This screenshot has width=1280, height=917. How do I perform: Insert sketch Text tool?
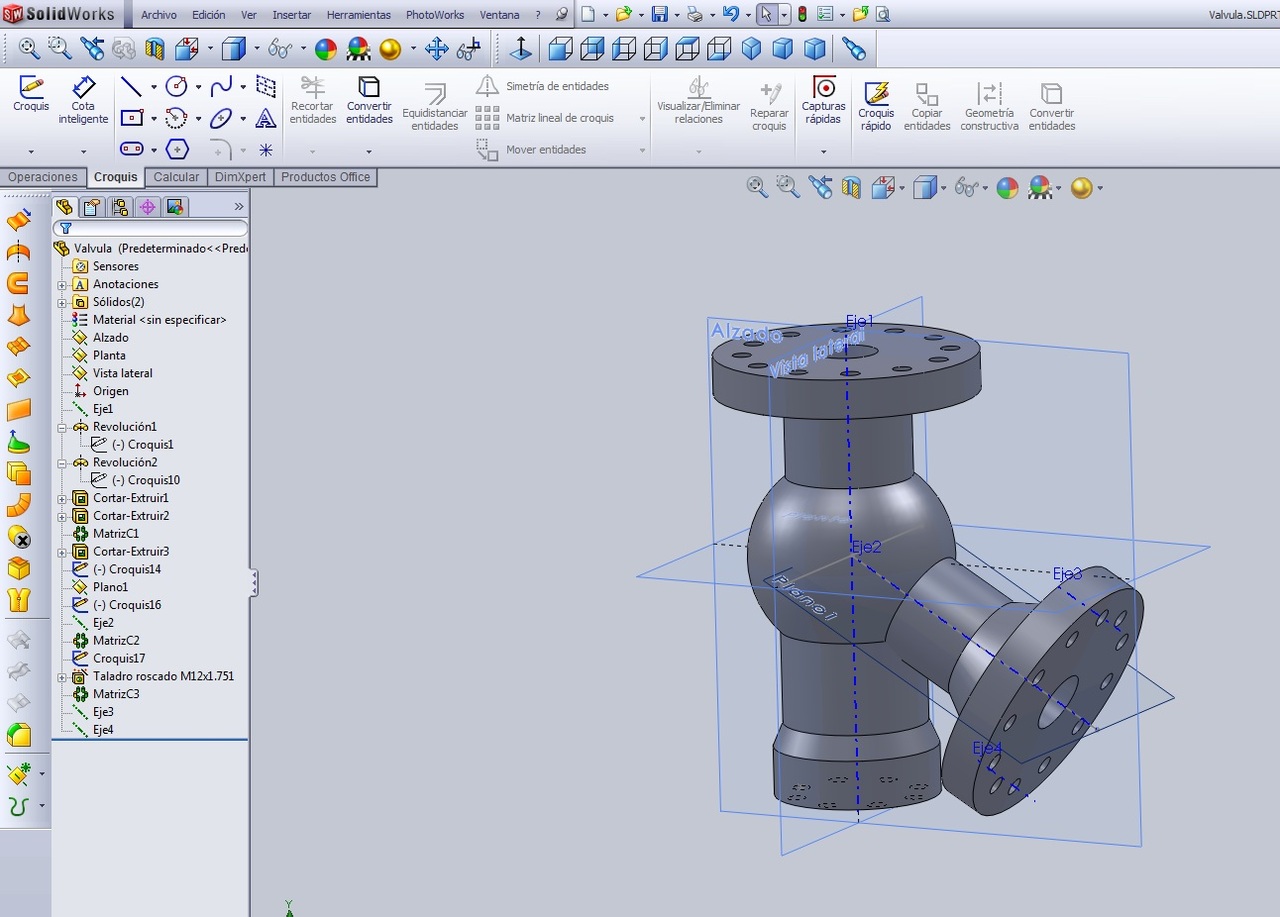pyautogui.click(x=265, y=118)
